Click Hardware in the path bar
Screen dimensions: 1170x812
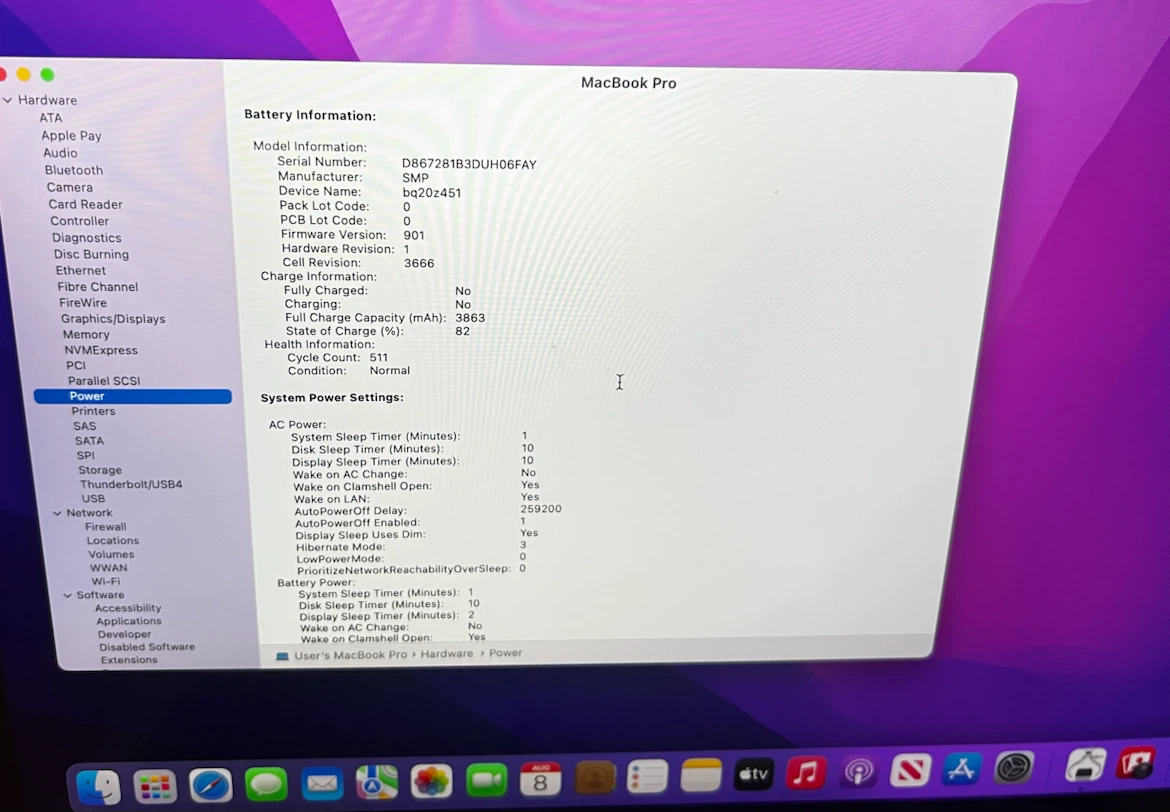447,654
